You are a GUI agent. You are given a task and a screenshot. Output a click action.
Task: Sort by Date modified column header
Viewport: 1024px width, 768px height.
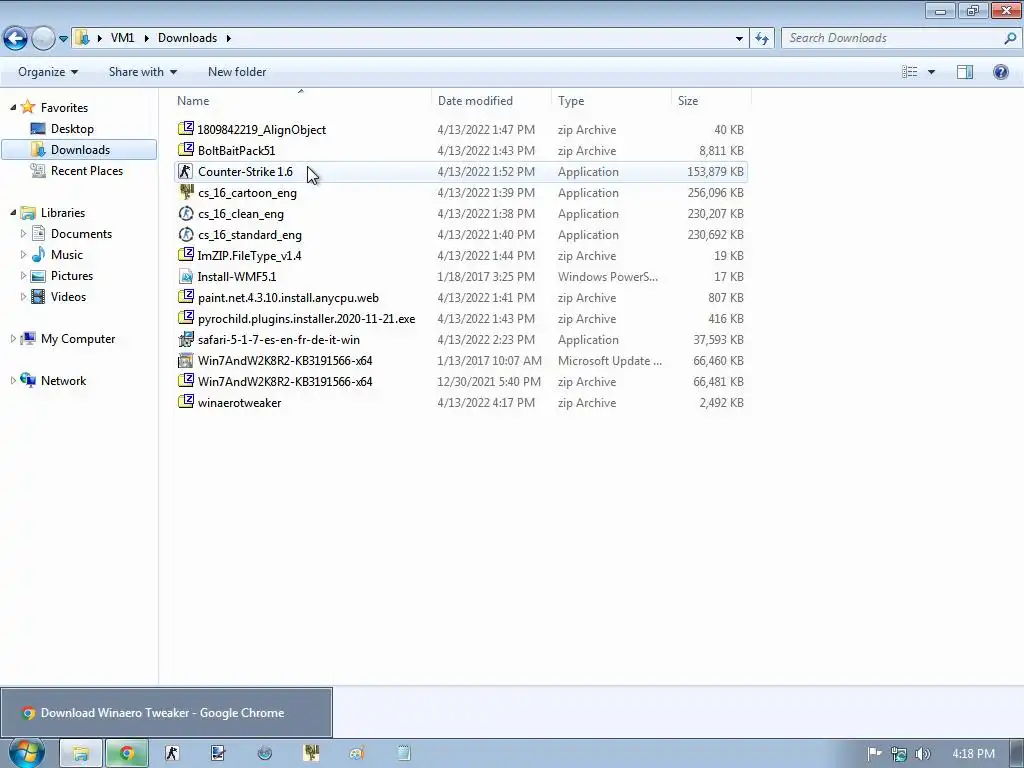(491, 101)
